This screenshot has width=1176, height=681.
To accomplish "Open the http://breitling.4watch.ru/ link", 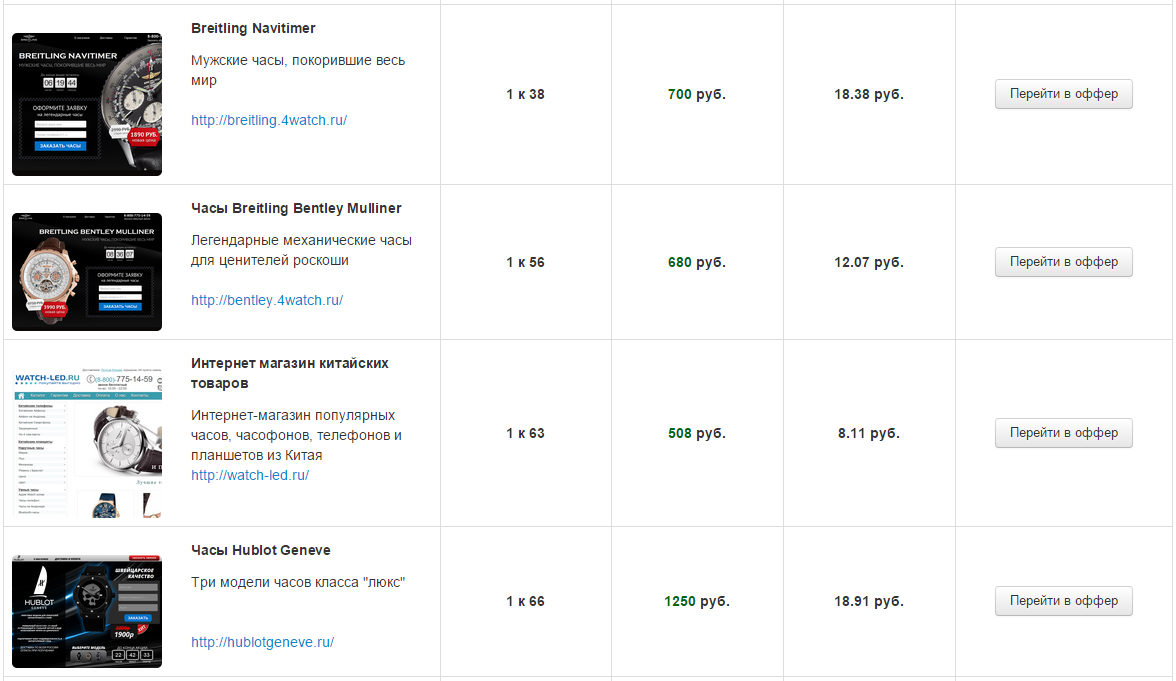I will [x=269, y=120].
